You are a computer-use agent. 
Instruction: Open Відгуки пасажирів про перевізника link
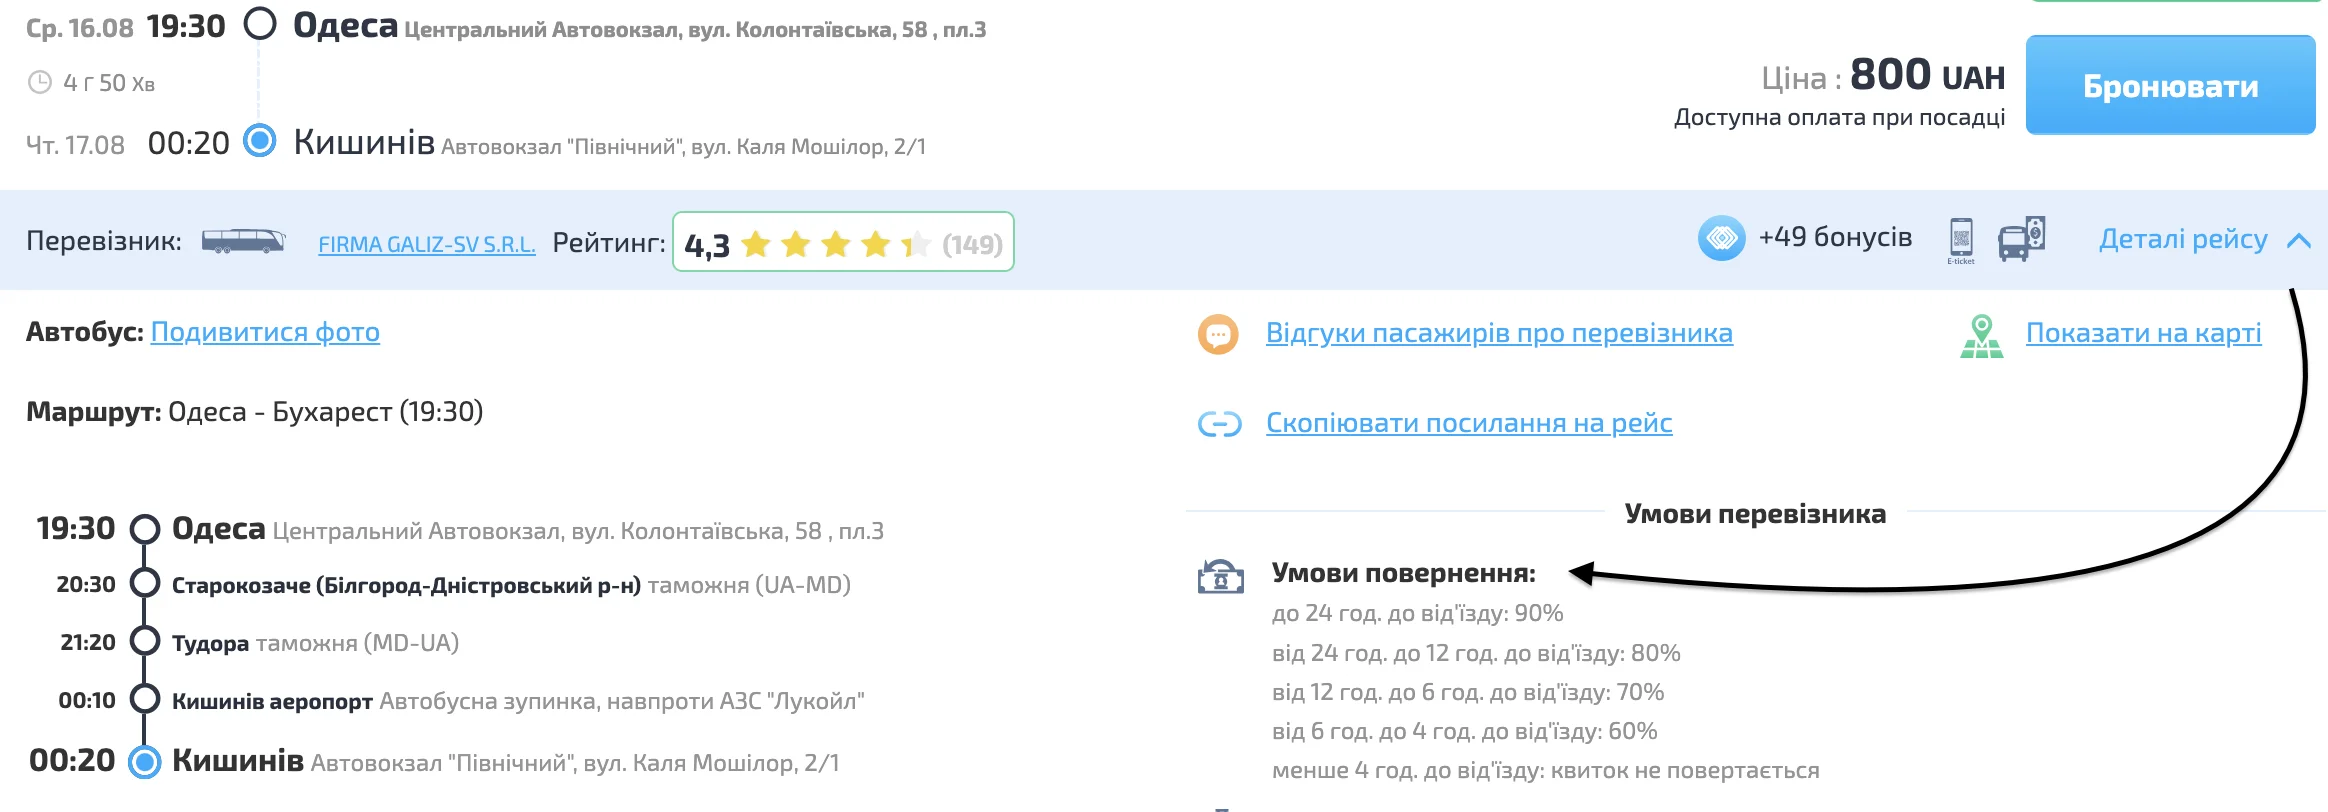tap(1498, 333)
